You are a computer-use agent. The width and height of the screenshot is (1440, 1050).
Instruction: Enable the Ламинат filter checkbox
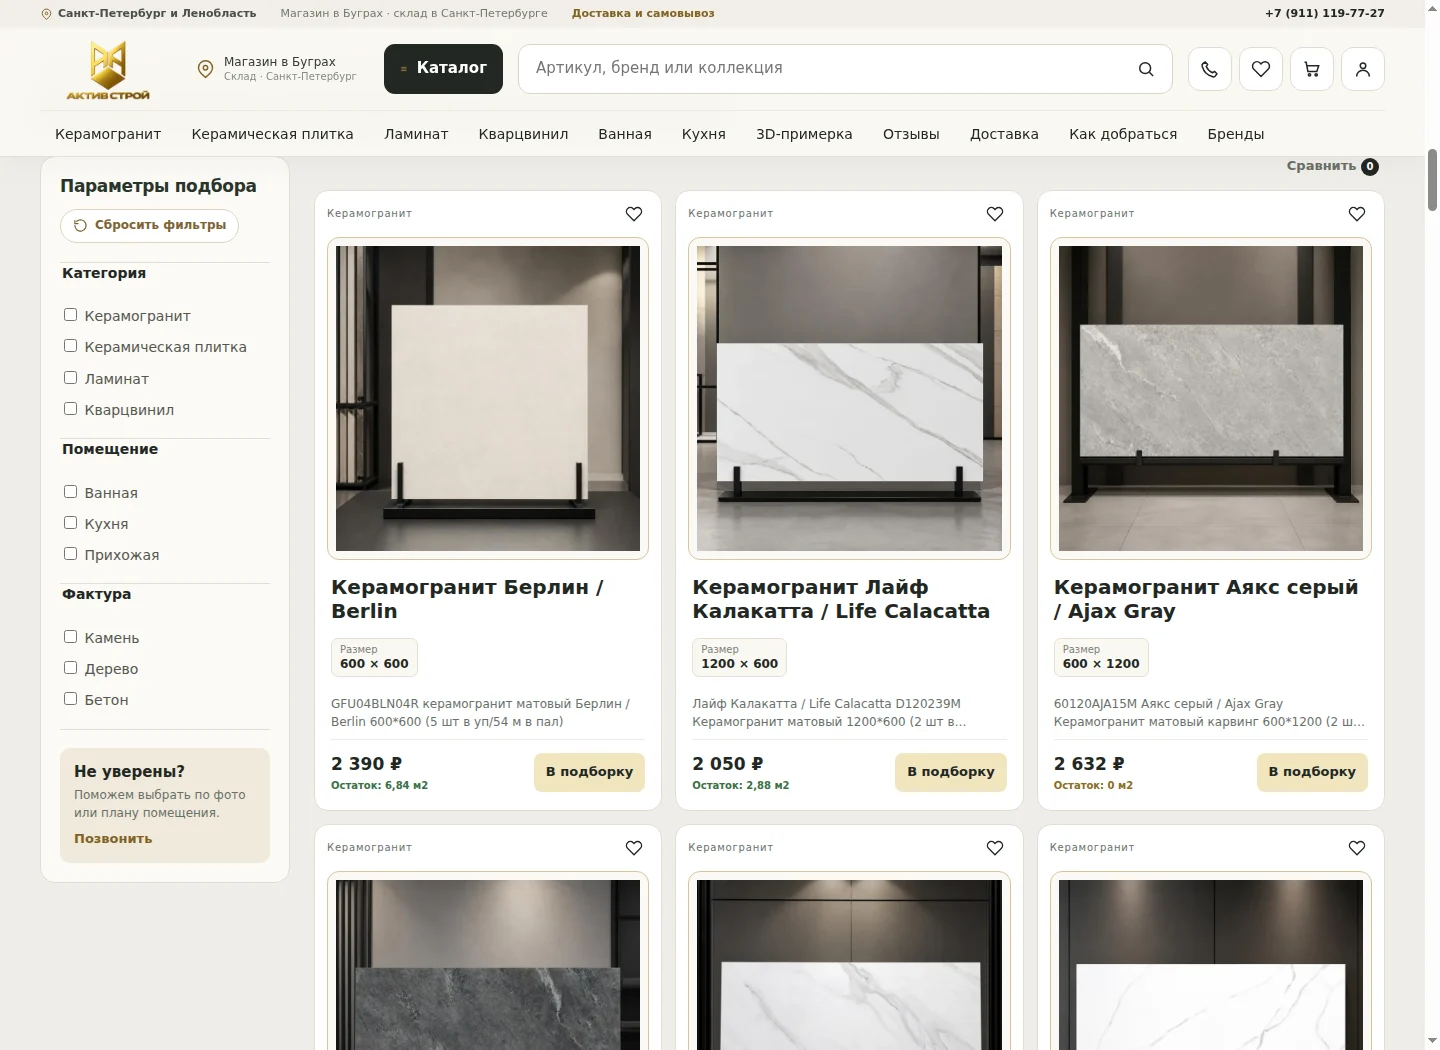pos(70,378)
